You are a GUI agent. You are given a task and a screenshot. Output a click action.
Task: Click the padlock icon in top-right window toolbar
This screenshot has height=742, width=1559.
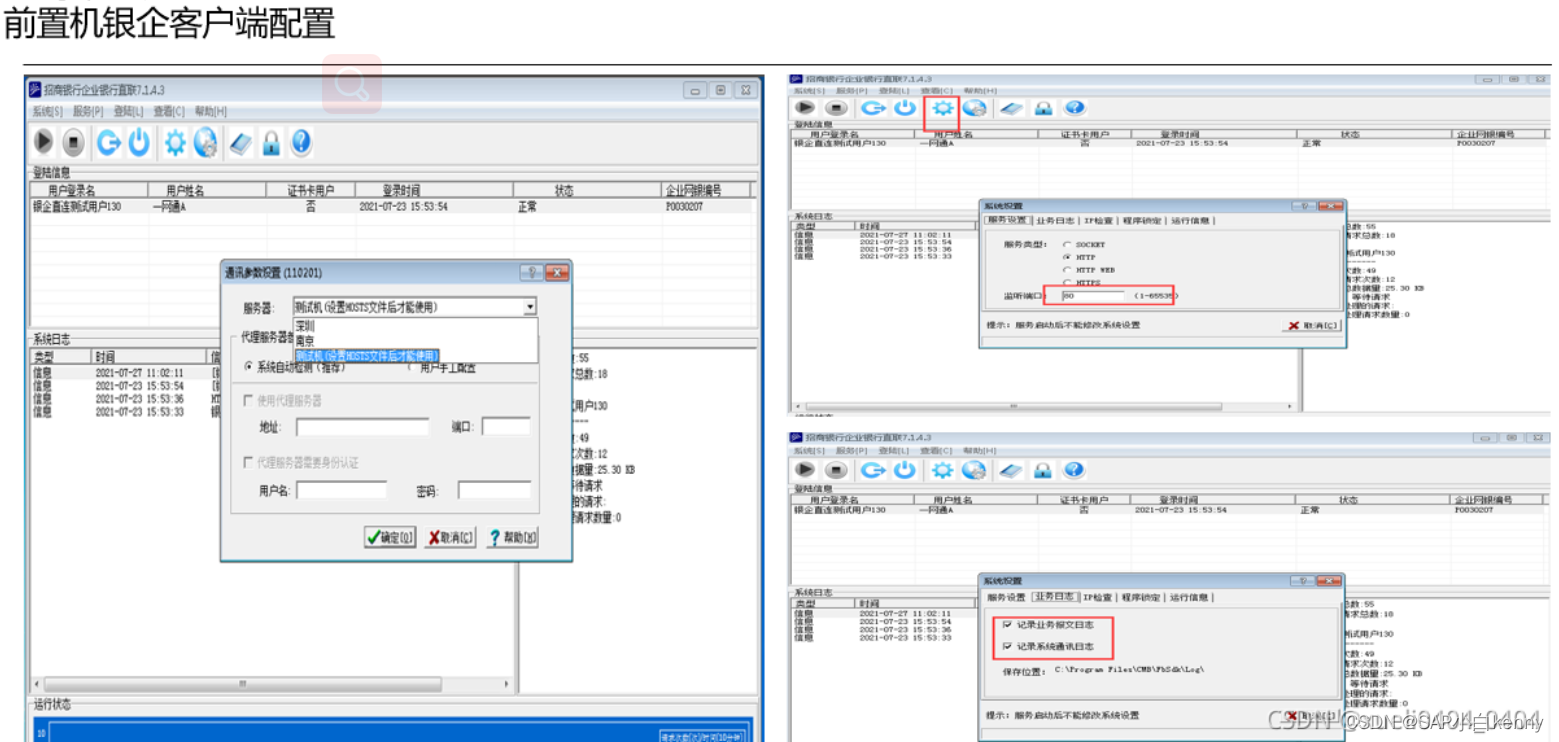(1043, 108)
